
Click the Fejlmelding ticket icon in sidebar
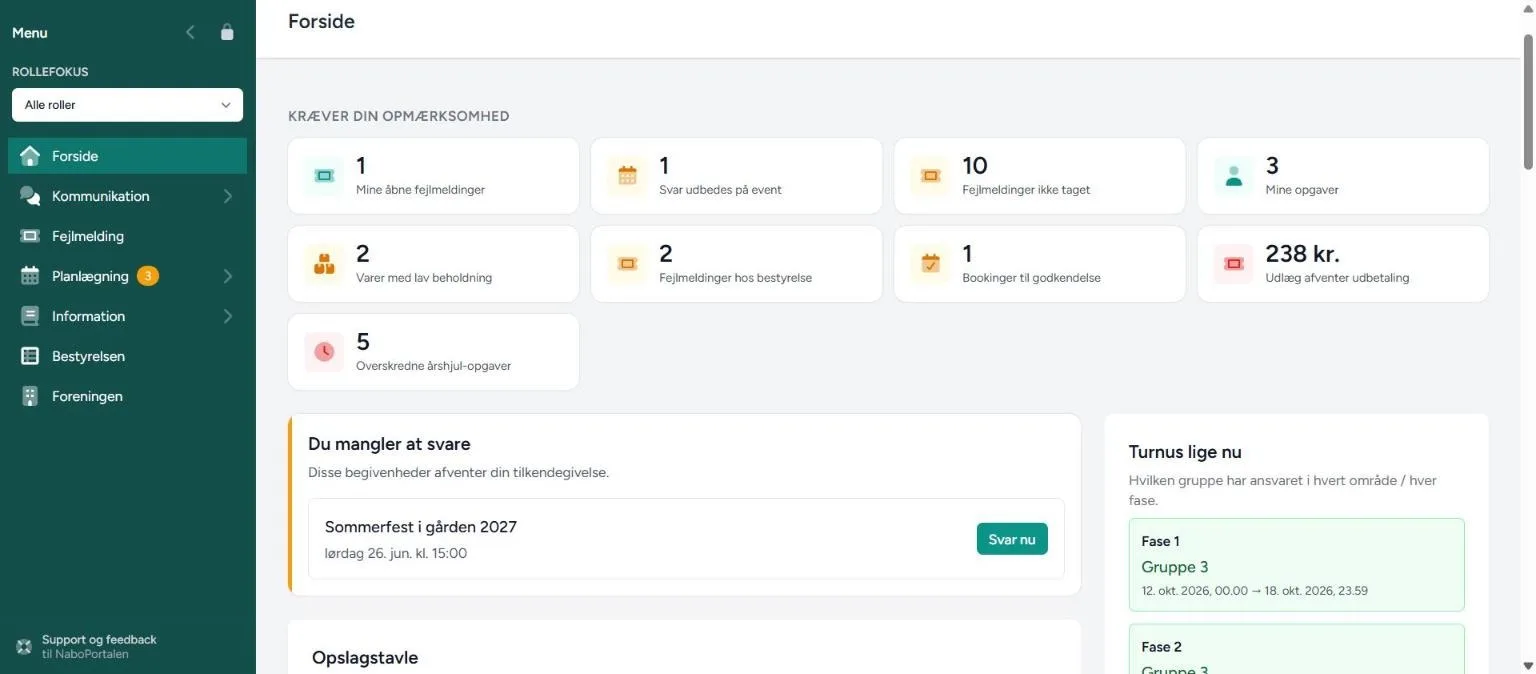coord(30,236)
